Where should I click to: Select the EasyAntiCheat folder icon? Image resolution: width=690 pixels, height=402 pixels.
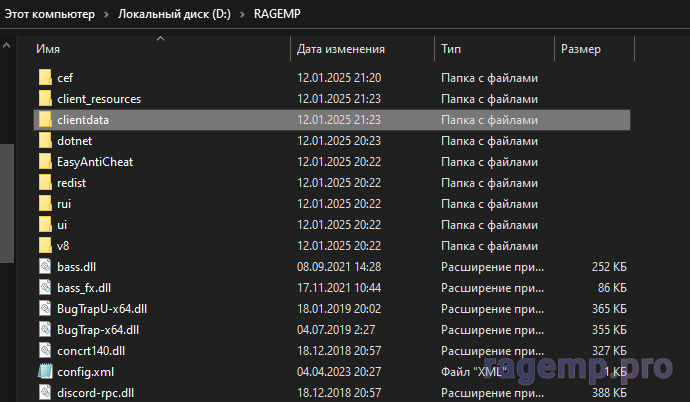tap(45, 162)
